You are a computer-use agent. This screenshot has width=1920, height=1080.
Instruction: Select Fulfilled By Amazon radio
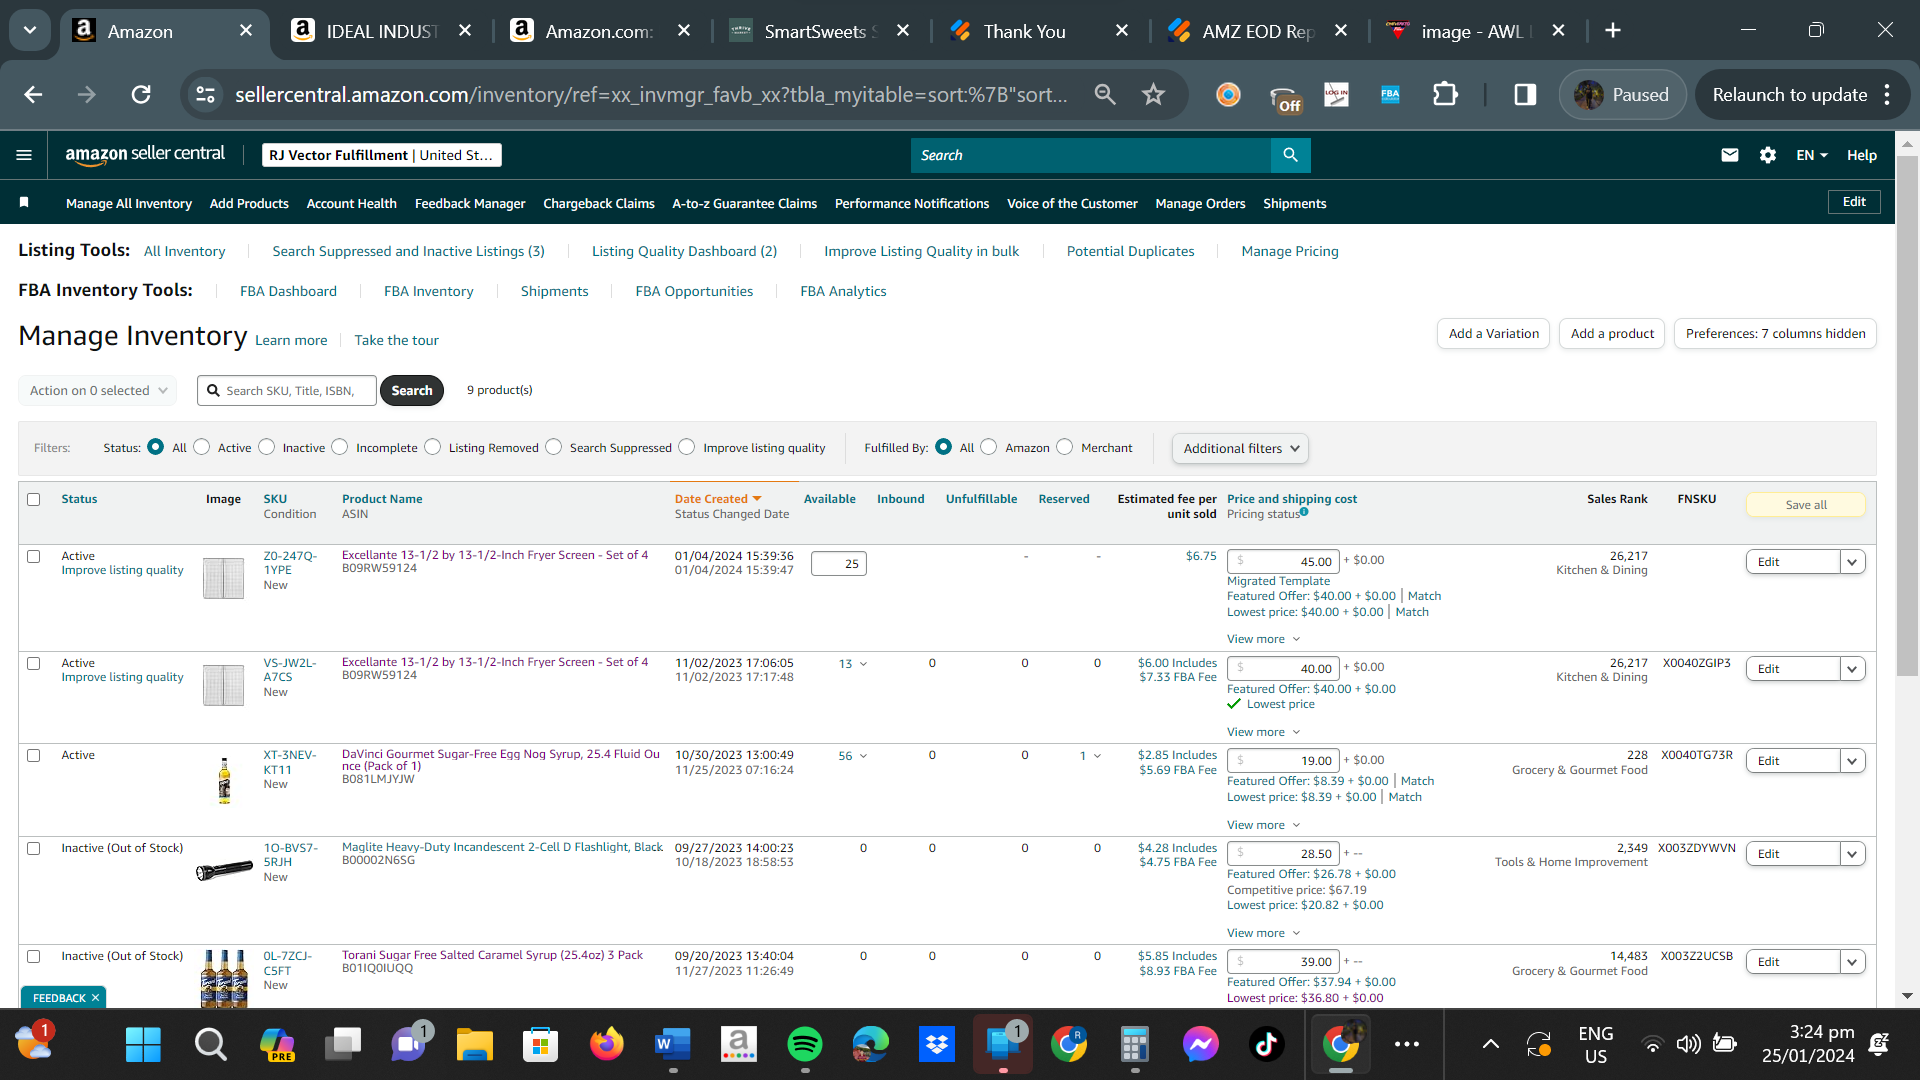click(x=989, y=447)
